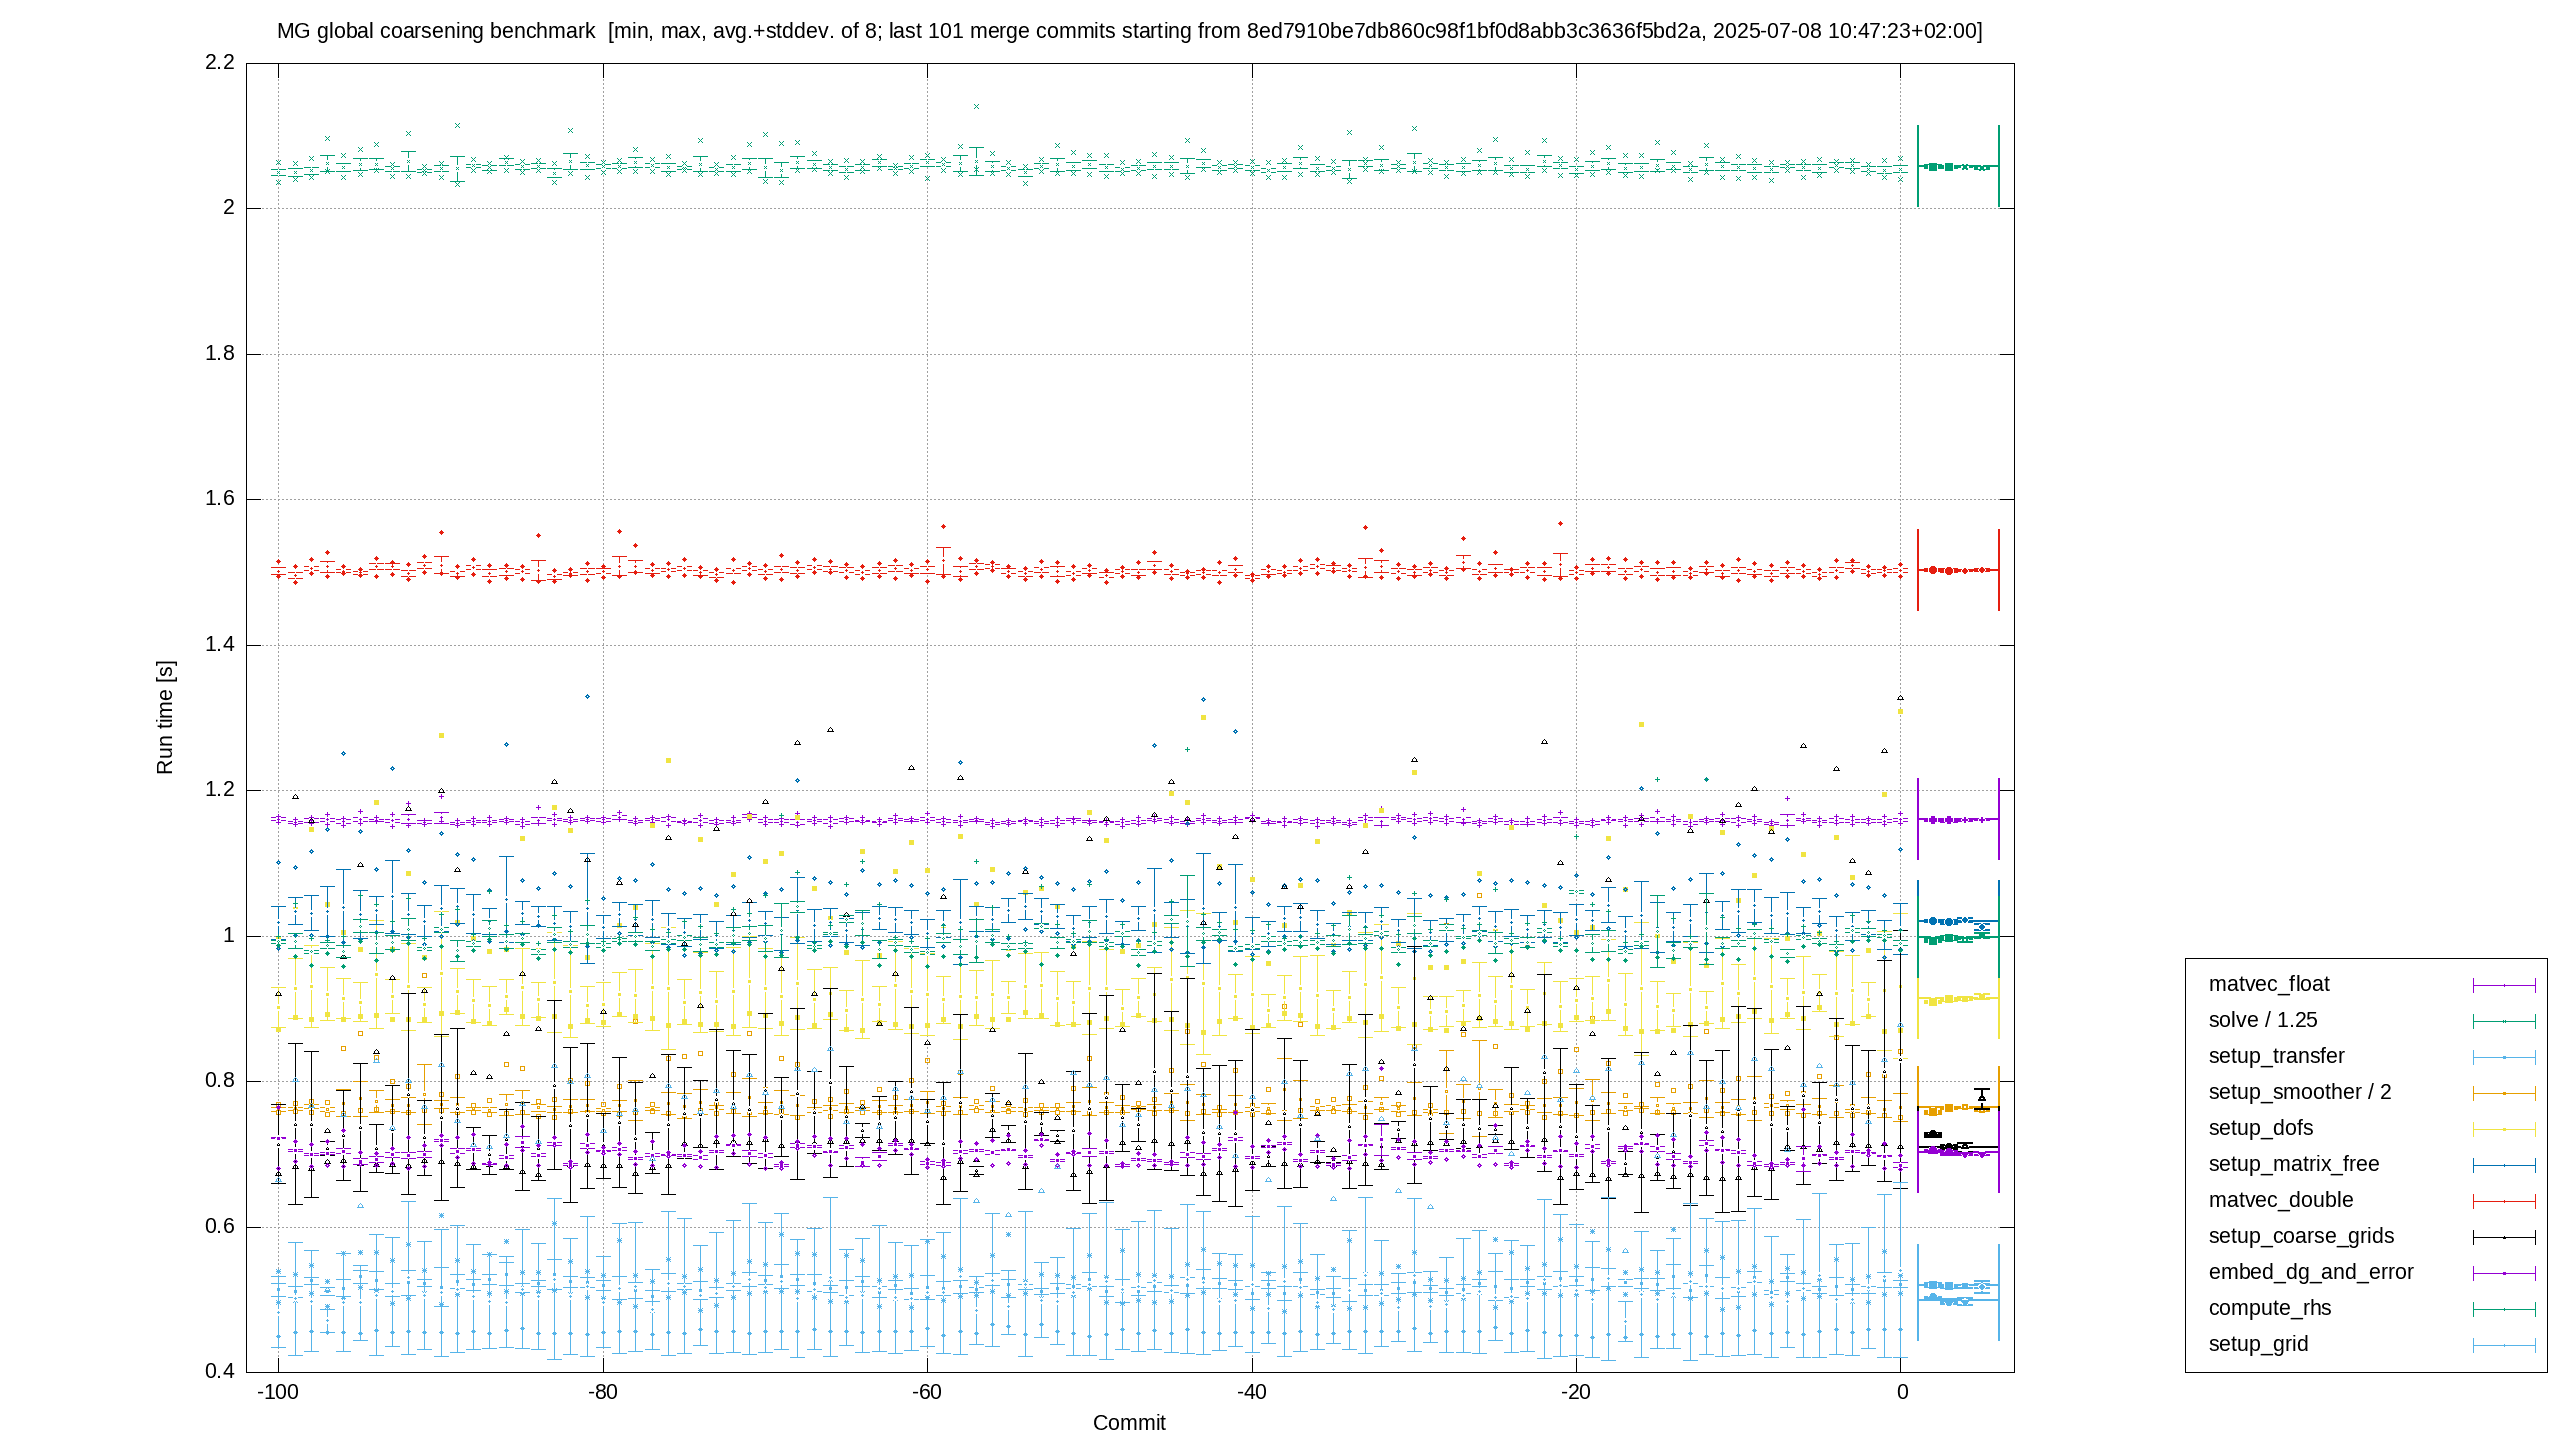Click the Commit x-axis label

pyautogui.click(x=1129, y=1422)
